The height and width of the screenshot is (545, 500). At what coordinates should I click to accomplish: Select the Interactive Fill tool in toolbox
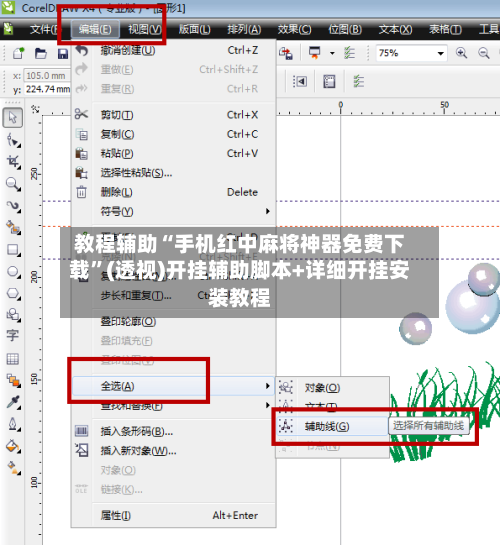tap(13, 468)
